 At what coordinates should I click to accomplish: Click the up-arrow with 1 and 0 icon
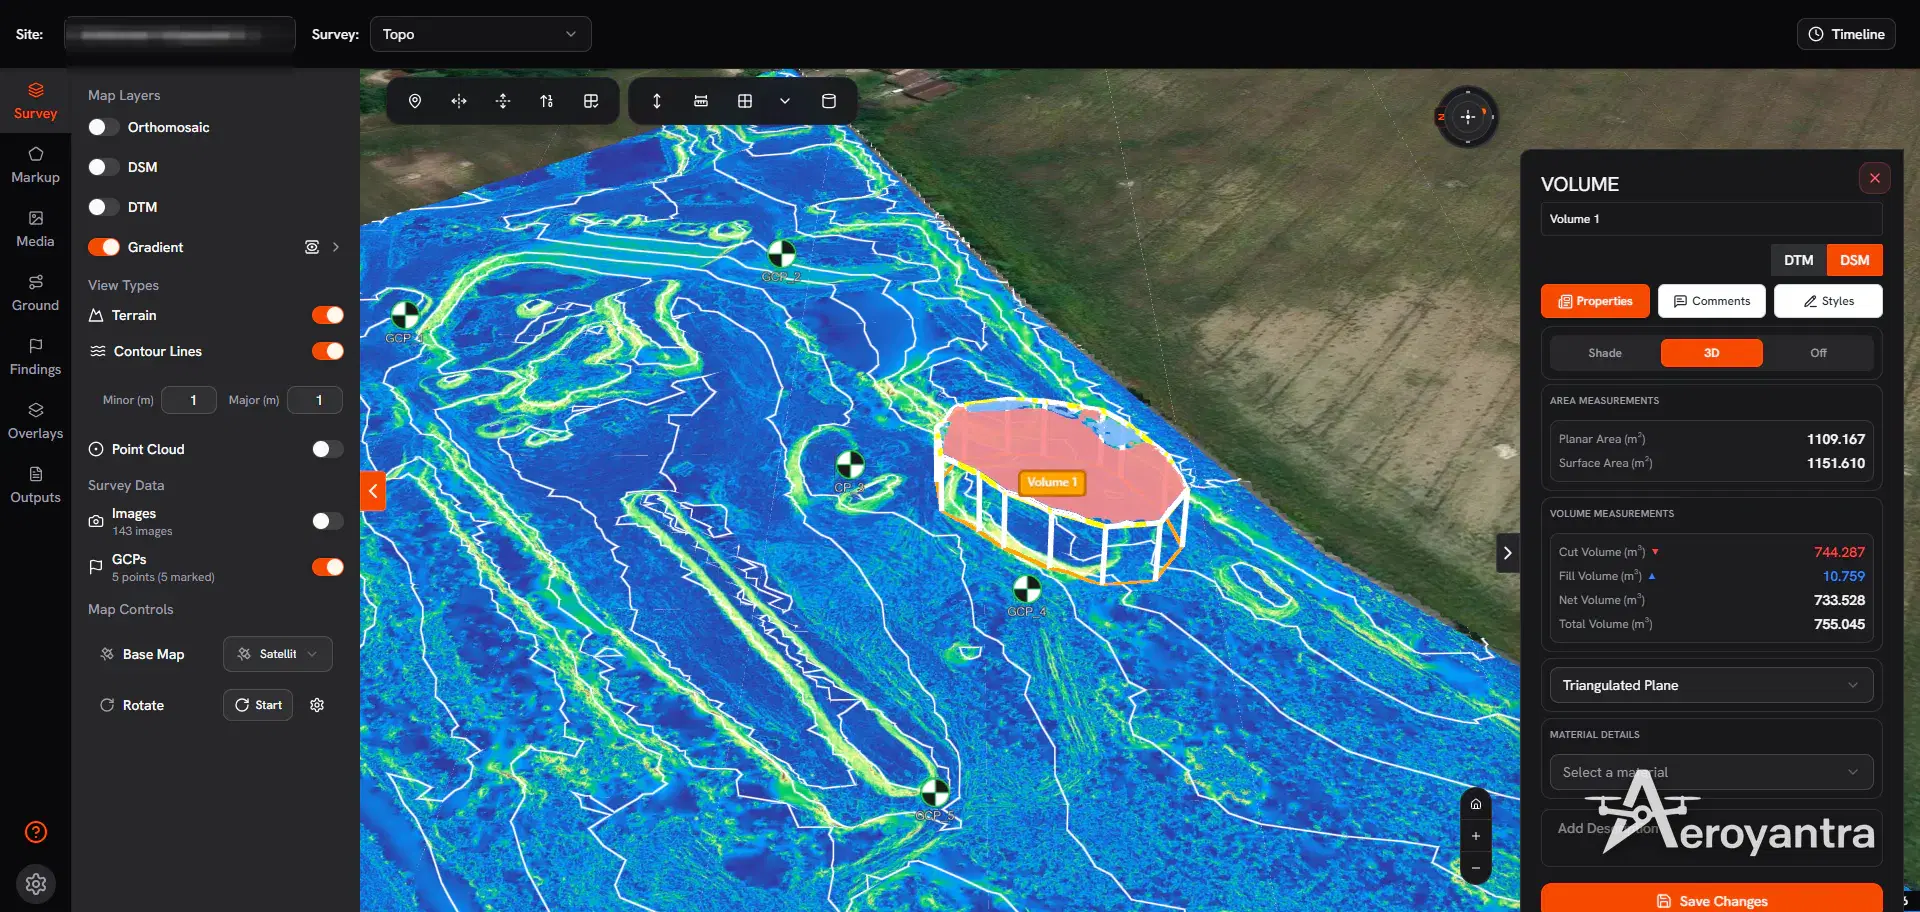tap(547, 101)
